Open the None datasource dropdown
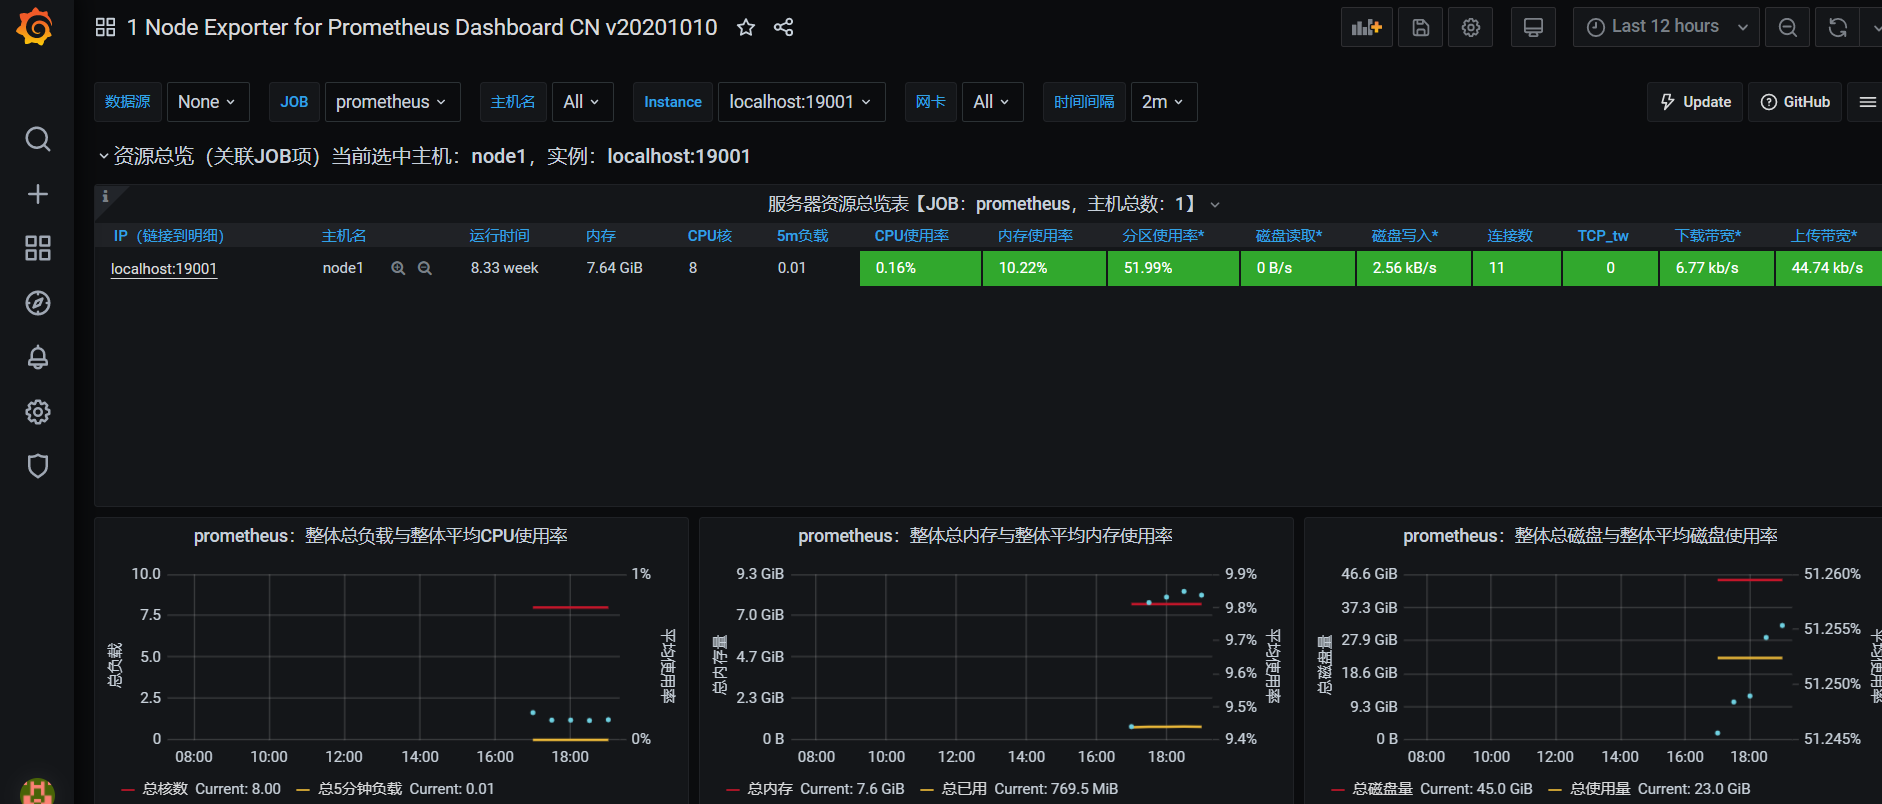The height and width of the screenshot is (804, 1882). (208, 102)
